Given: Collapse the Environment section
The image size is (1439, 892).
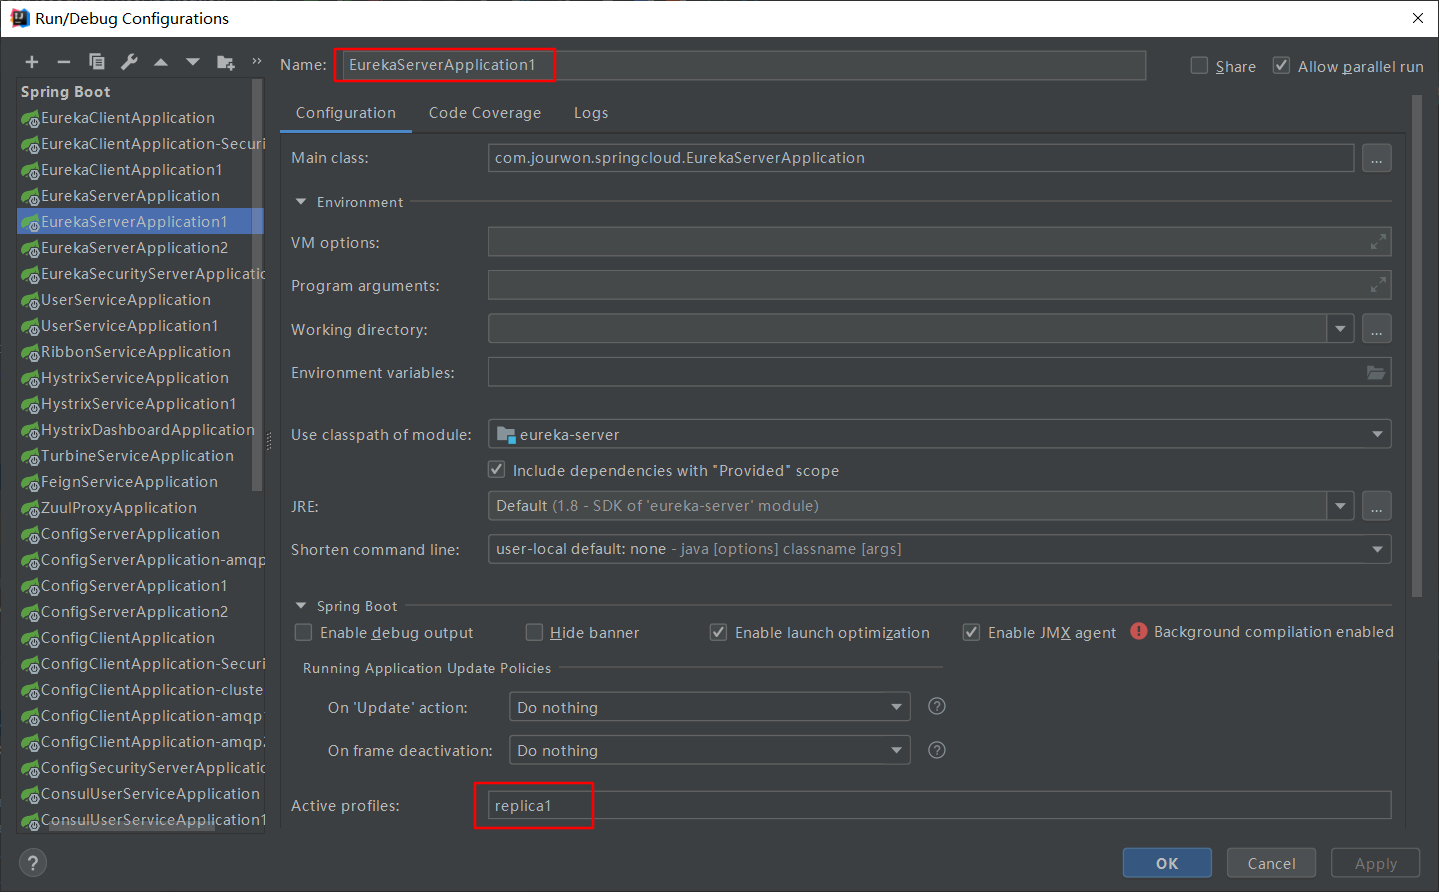Looking at the screenshot, I should coord(301,201).
